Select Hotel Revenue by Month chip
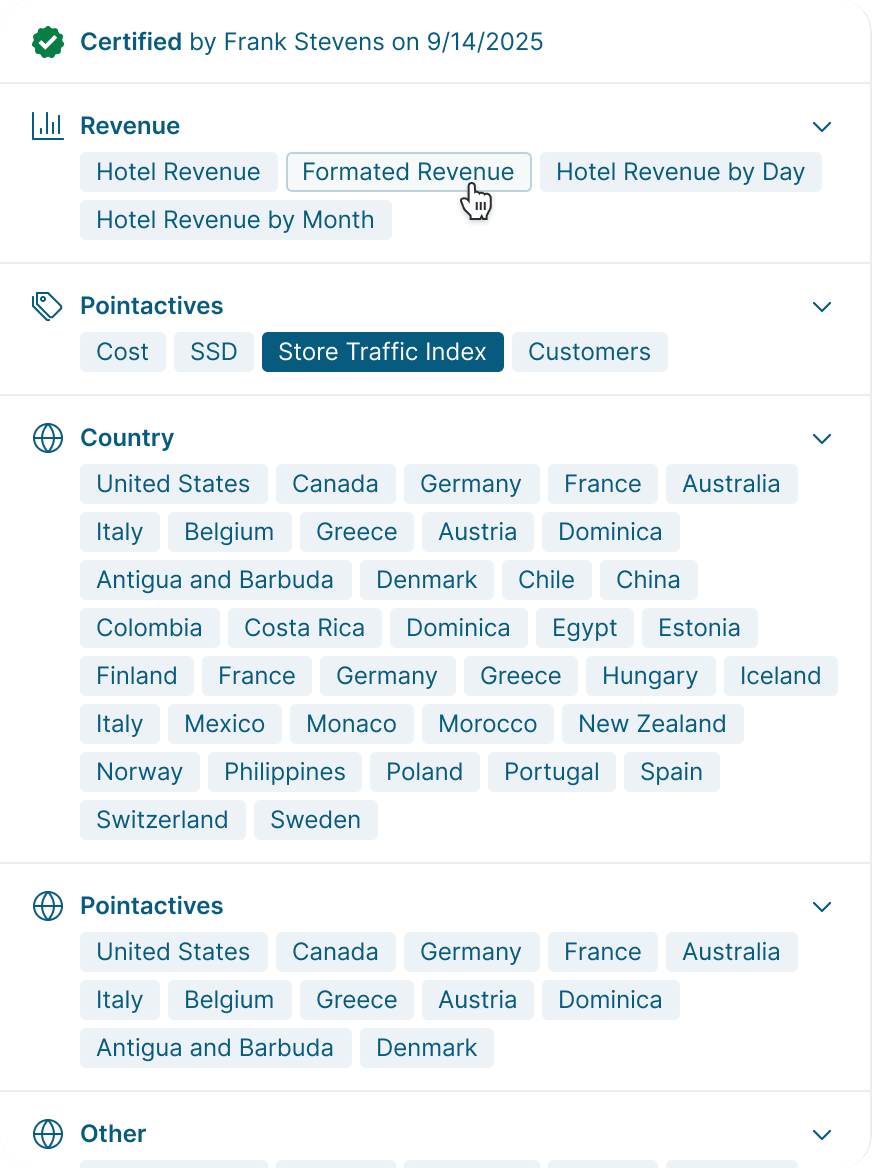 click(x=235, y=220)
